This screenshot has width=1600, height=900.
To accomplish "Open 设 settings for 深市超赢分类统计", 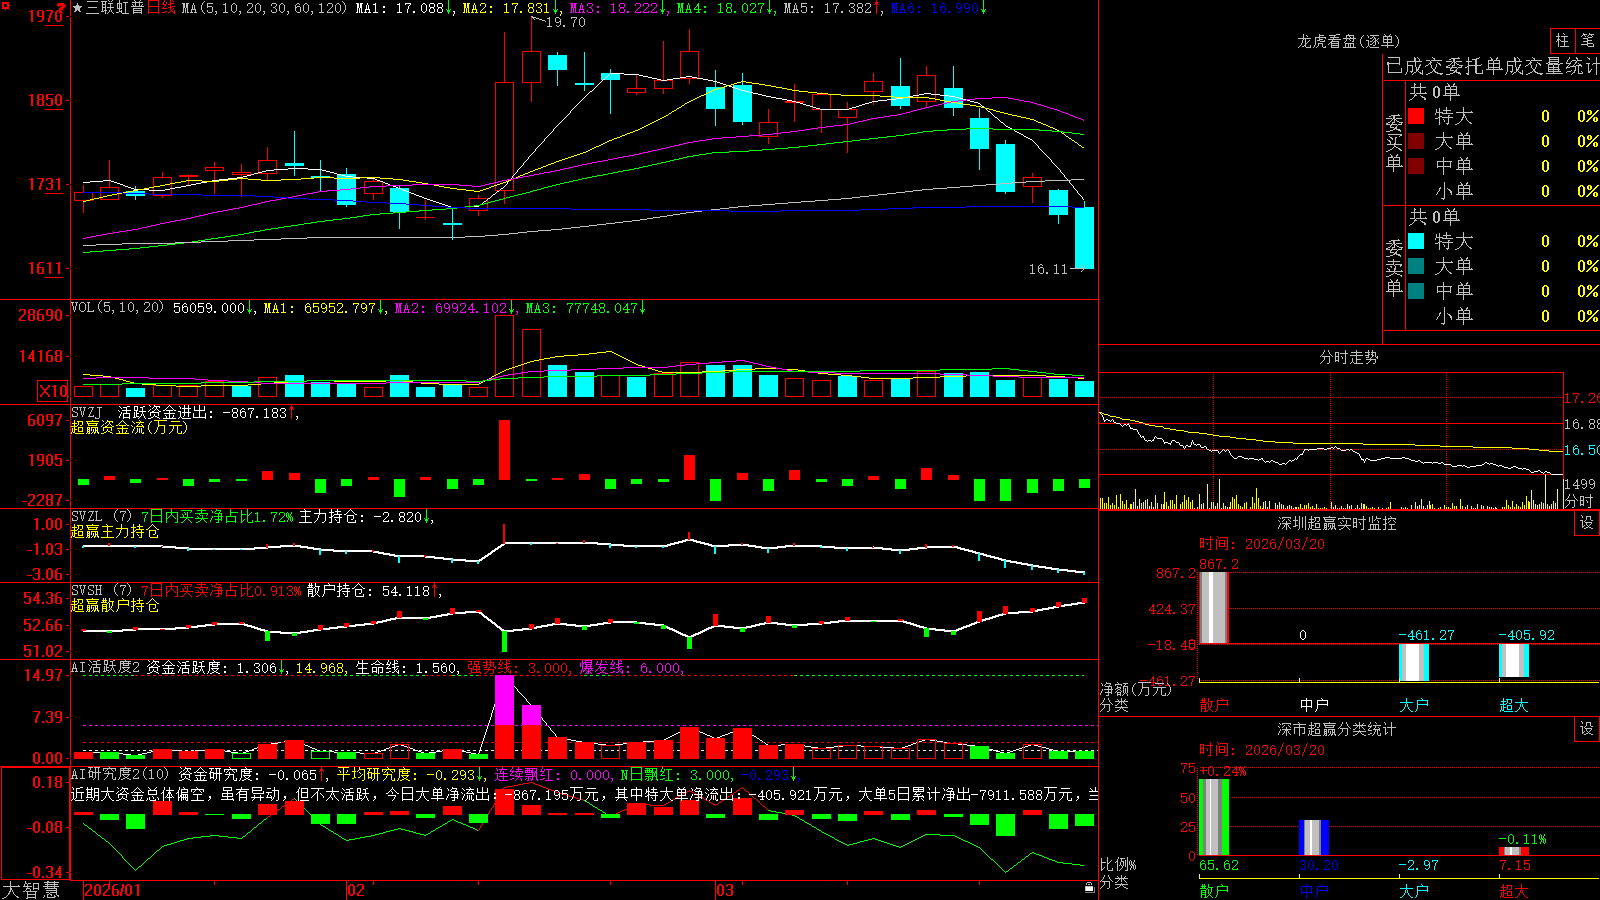I will pyautogui.click(x=1586, y=729).
